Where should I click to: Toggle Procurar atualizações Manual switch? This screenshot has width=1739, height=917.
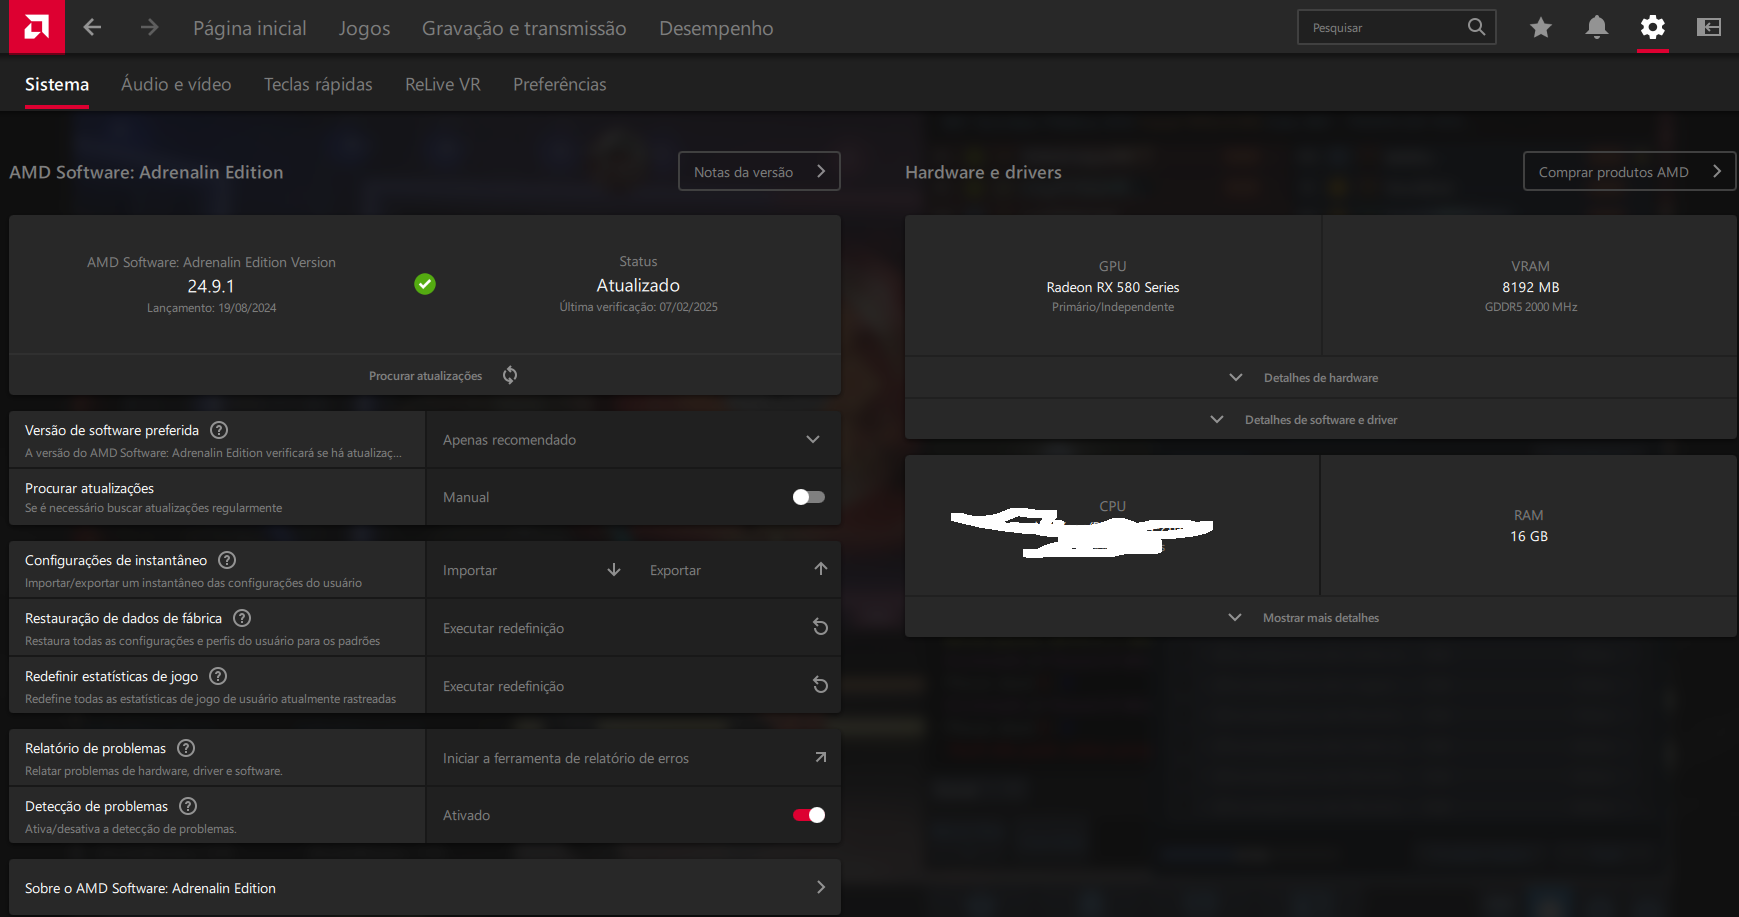pos(809,497)
